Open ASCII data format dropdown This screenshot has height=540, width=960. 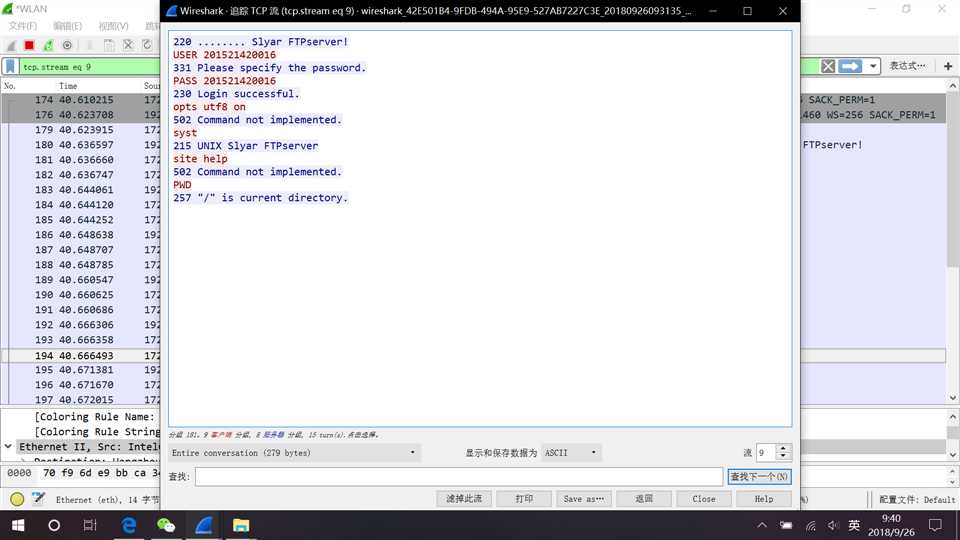[x=571, y=452]
